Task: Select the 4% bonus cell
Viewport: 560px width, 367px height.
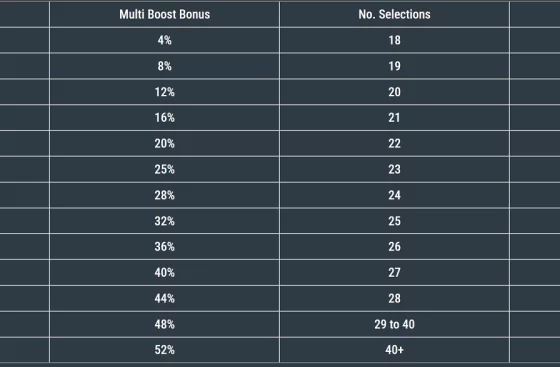Action: (x=164, y=40)
